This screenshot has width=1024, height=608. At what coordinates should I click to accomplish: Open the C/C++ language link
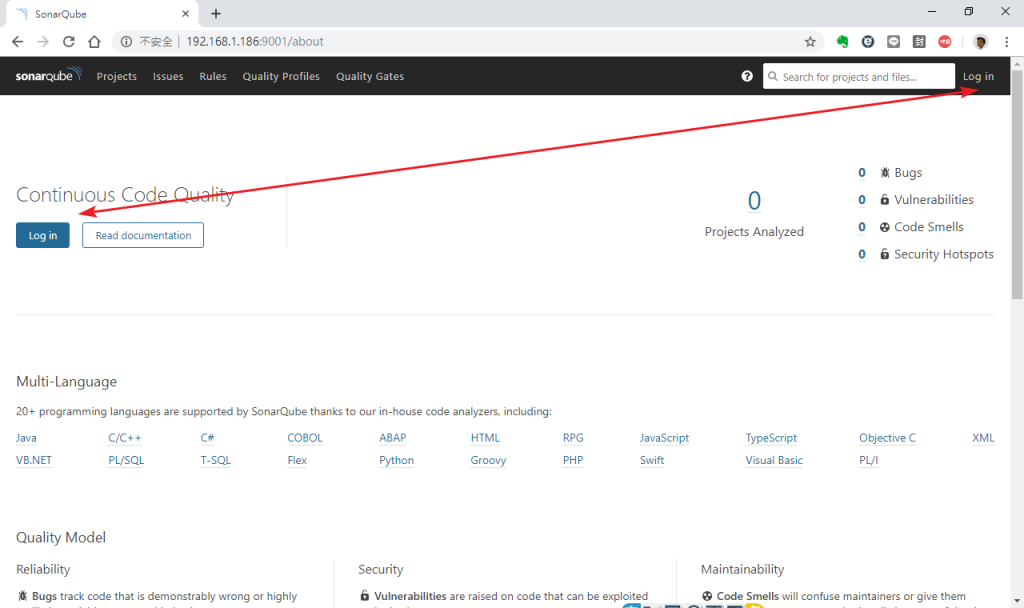point(125,438)
